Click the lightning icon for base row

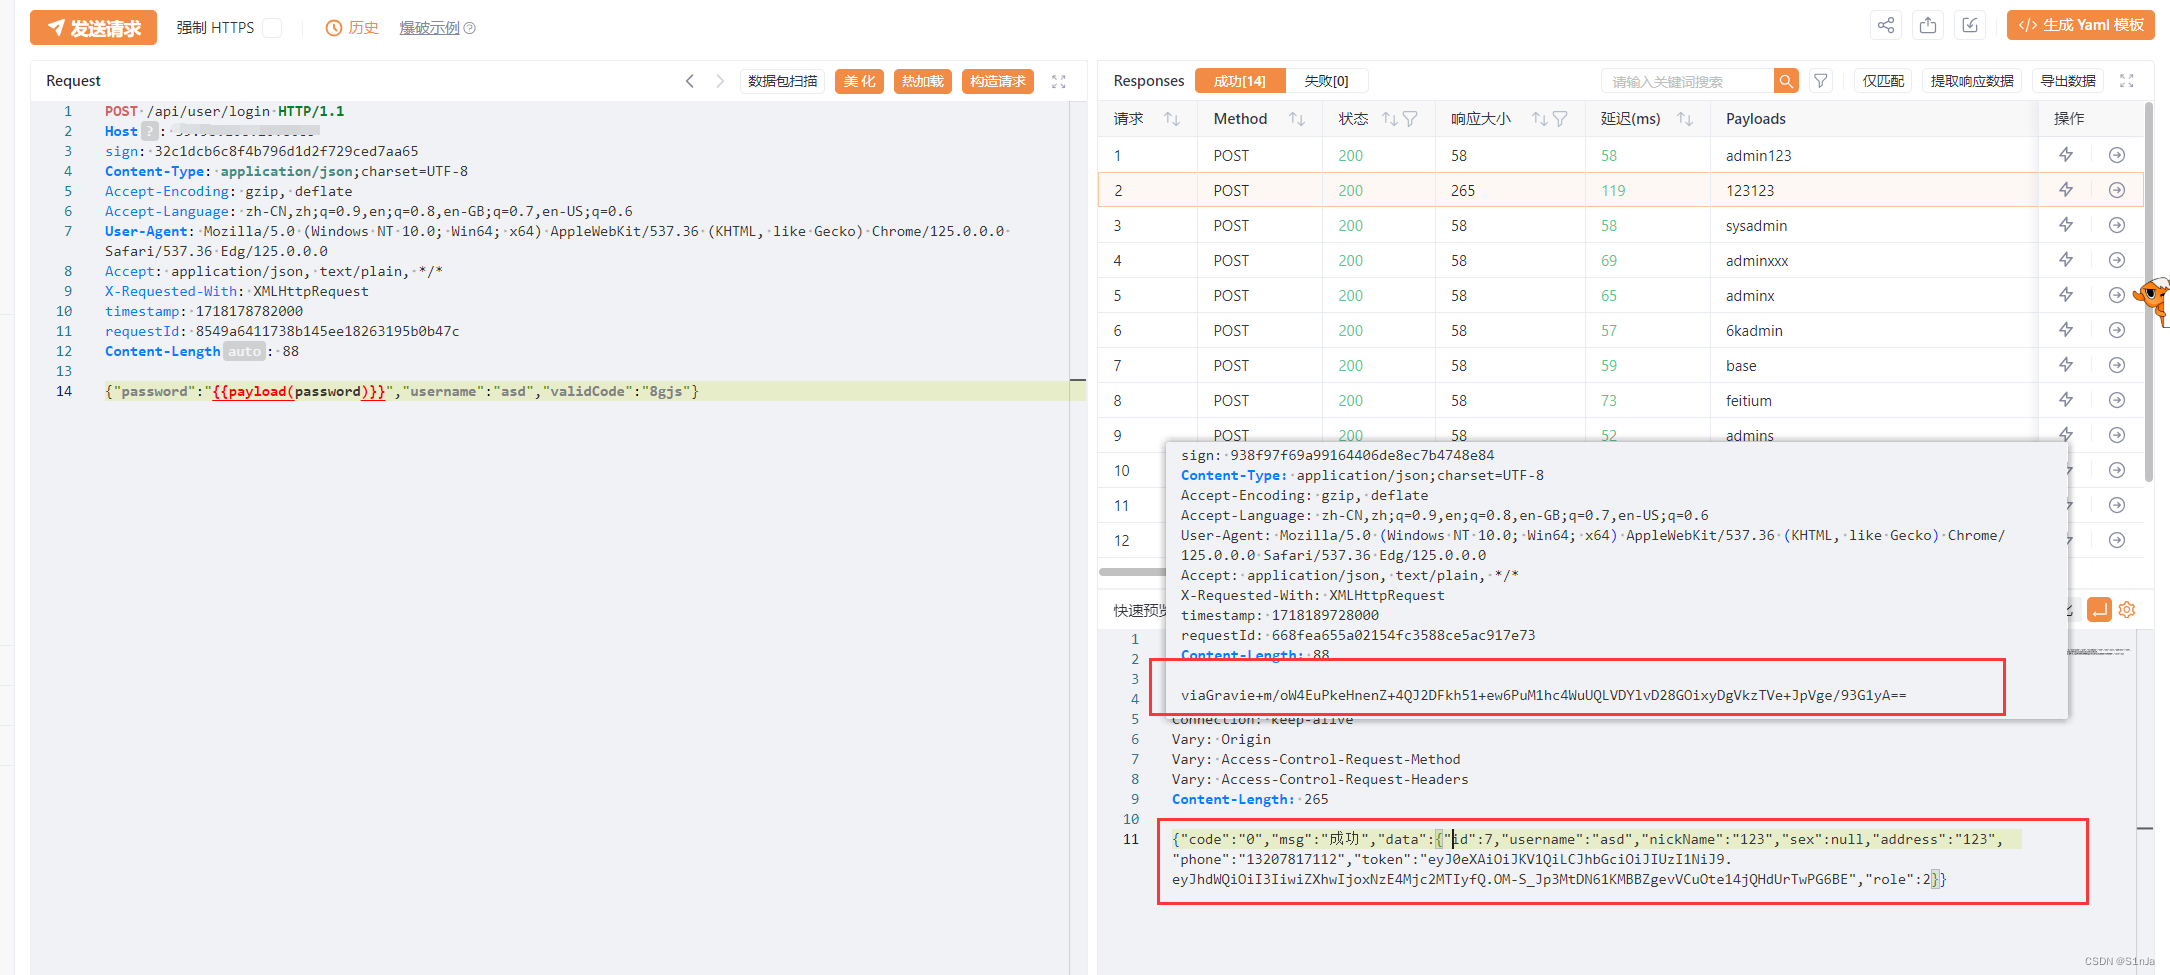(x=2066, y=365)
